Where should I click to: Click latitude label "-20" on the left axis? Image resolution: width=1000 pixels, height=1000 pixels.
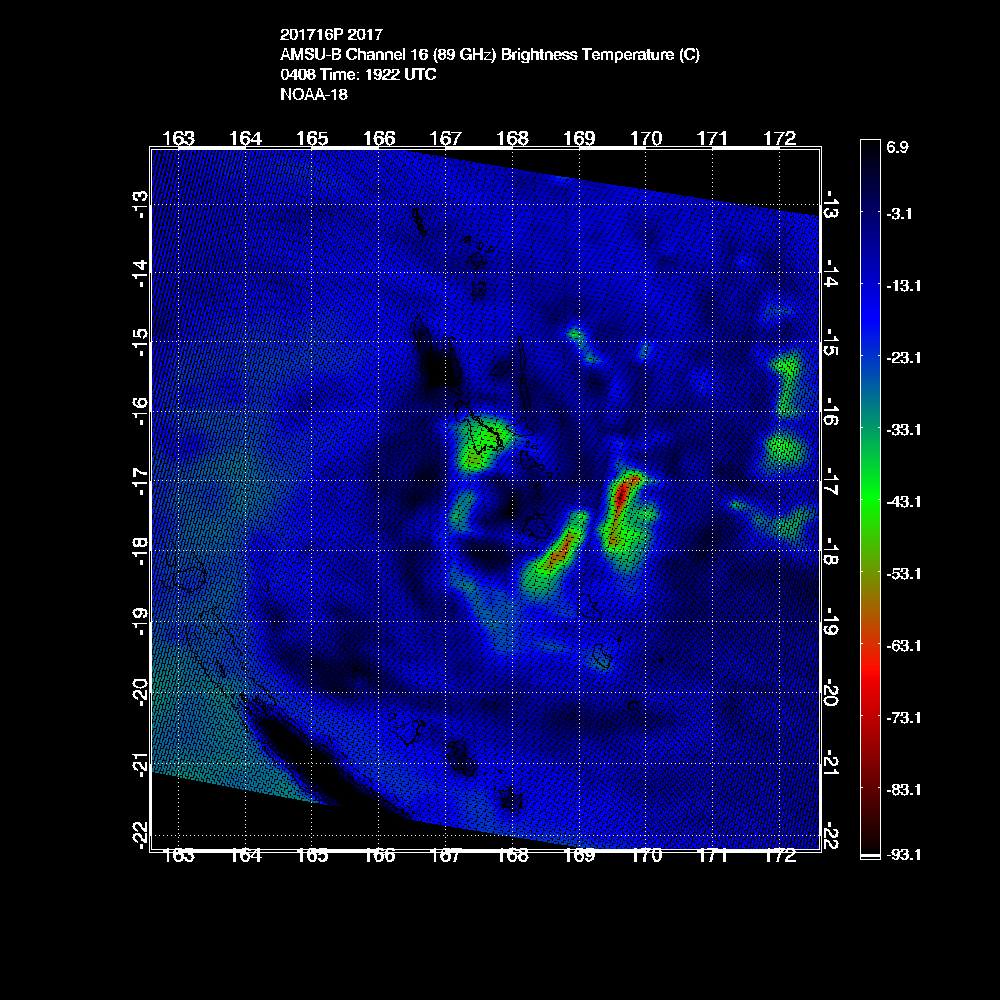coord(140,693)
